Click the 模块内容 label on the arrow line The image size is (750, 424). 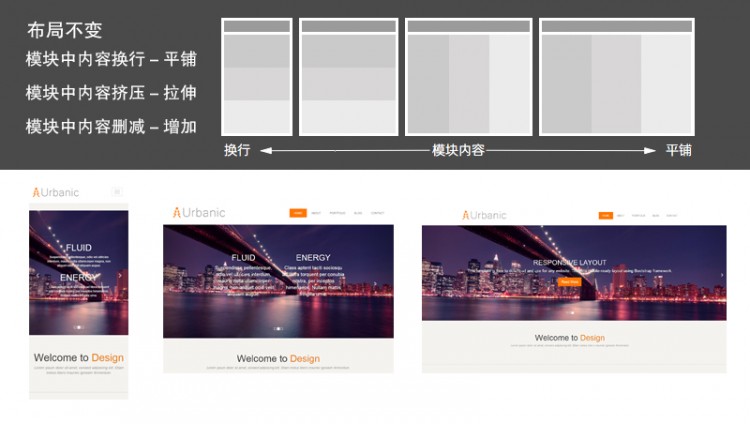coord(458,150)
